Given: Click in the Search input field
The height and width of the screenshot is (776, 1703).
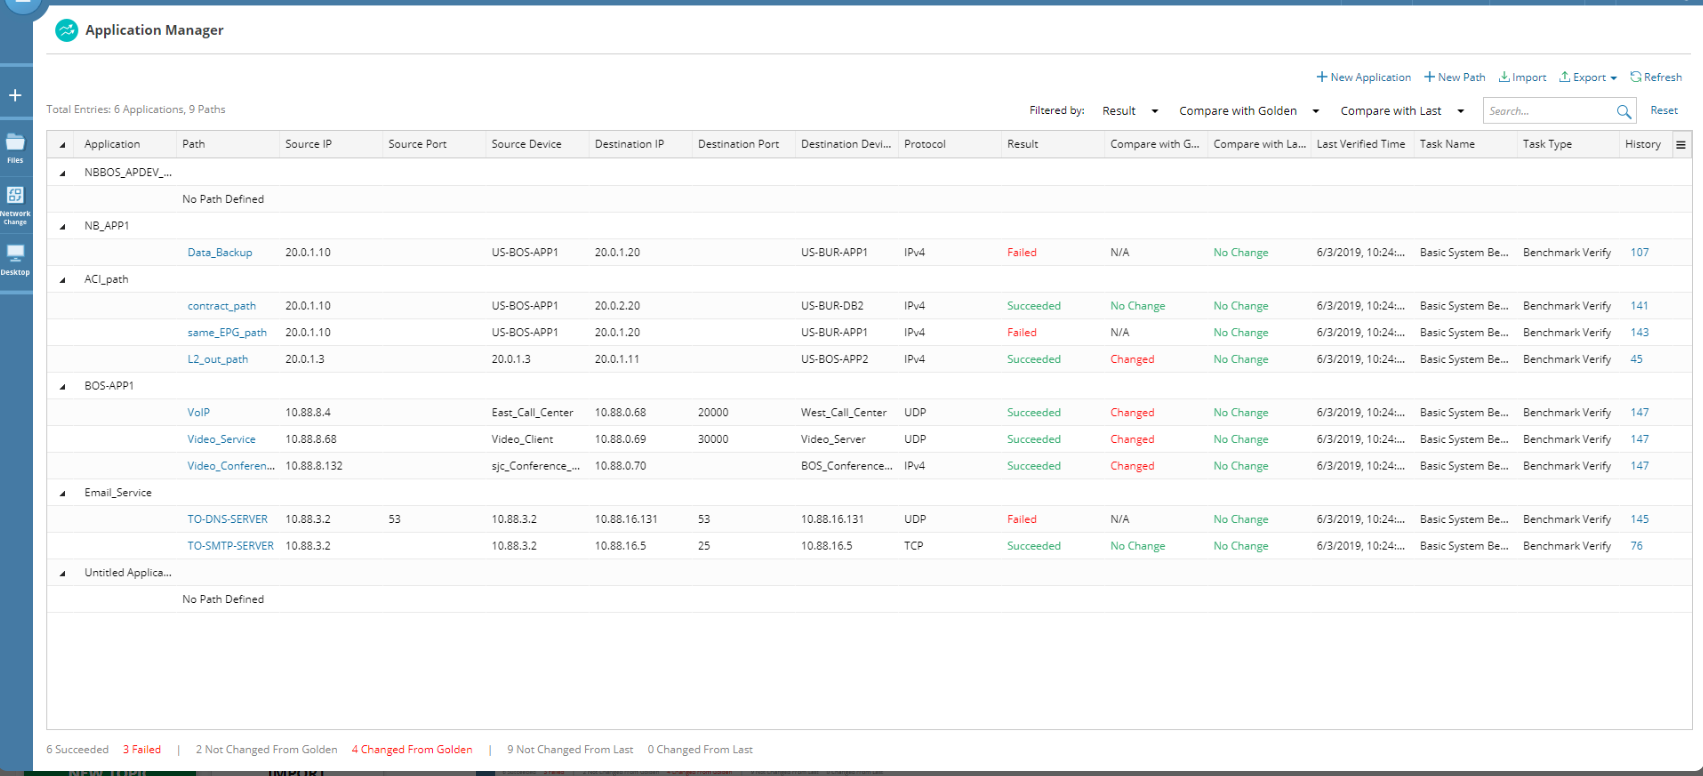Looking at the screenshot, I should point(1548,111).
